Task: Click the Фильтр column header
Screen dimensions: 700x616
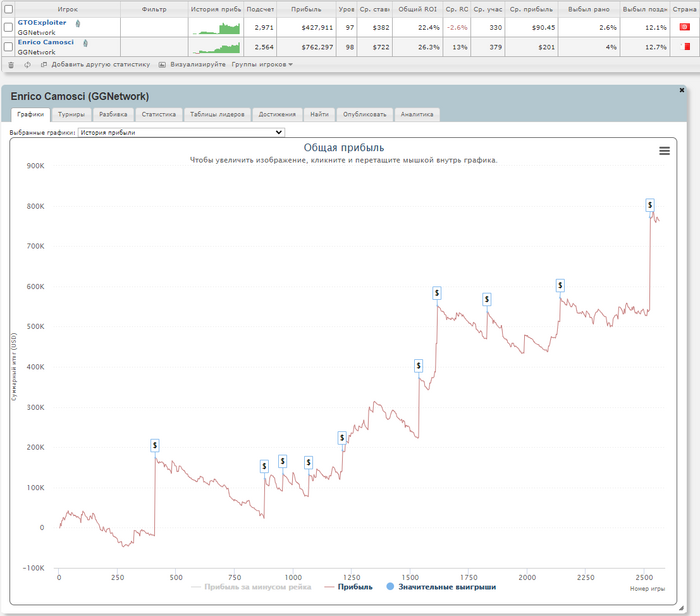Action: (x=154, y=9)
